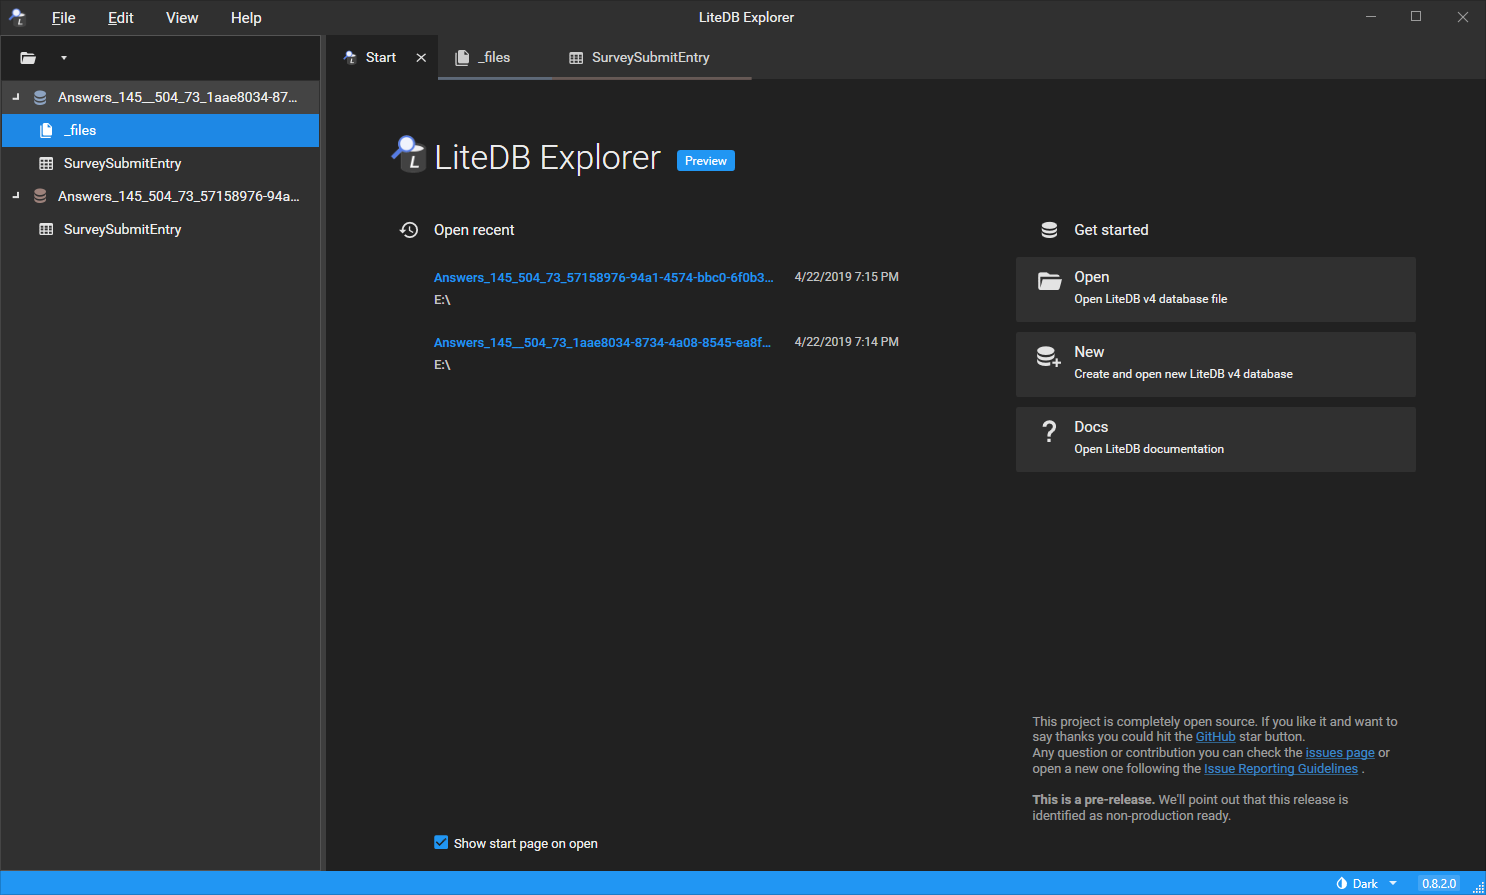Click the theme contrast icon in status bar
Screen dimensions: 1486x895
pos(1342,884)
